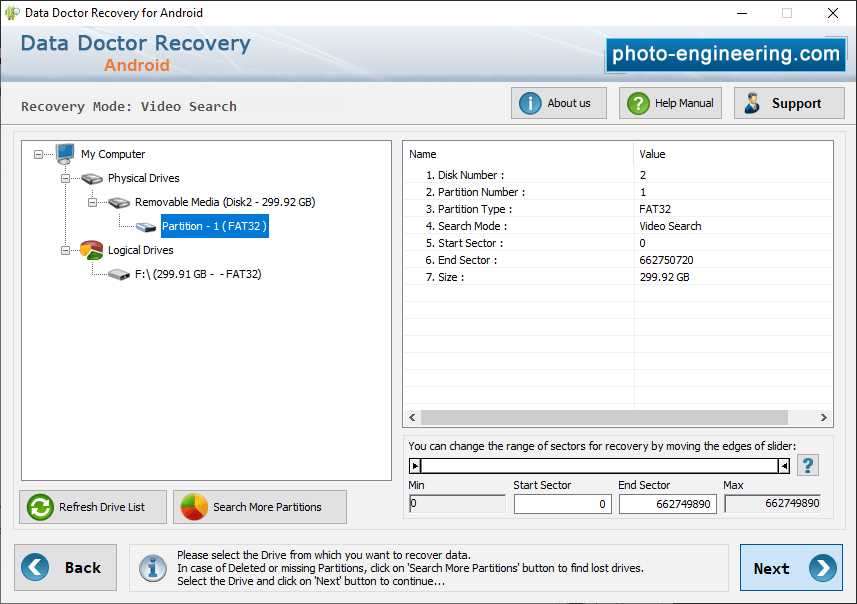Click the F:\ drive icon

tap(119, 274)
